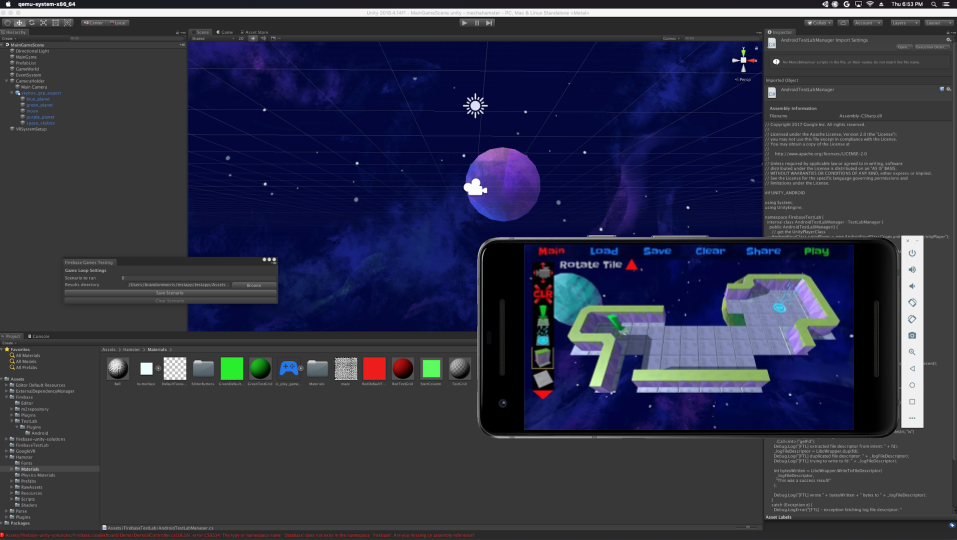Viewport: 957px width, 540px height.
Task: Click the emulator power button icon
Action: coord(912,253)
